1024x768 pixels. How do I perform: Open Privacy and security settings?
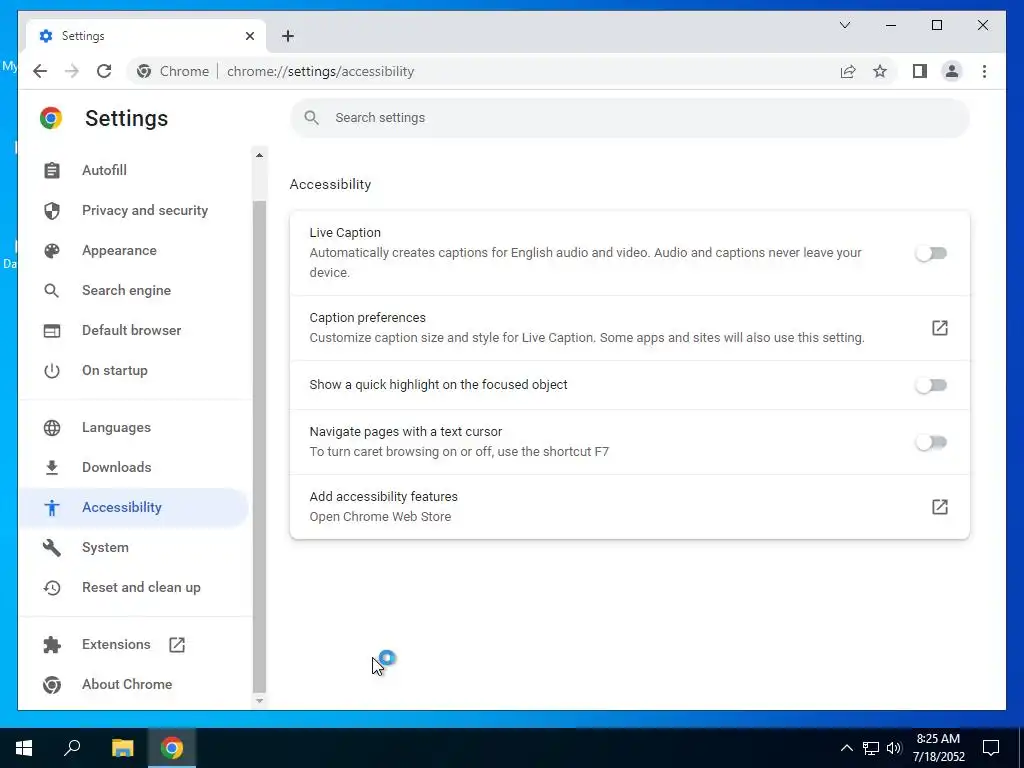click(x=135, y=210)
